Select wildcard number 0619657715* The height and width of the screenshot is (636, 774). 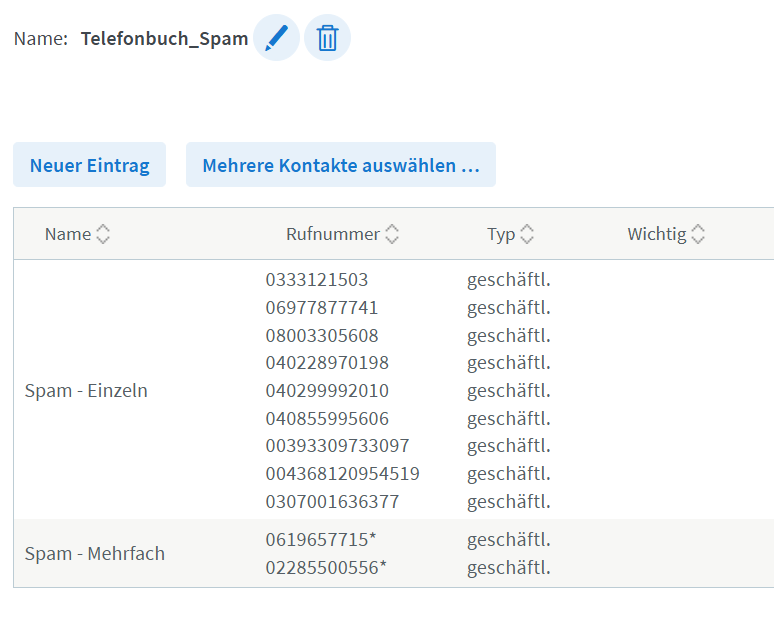click(x=320, y=540)
